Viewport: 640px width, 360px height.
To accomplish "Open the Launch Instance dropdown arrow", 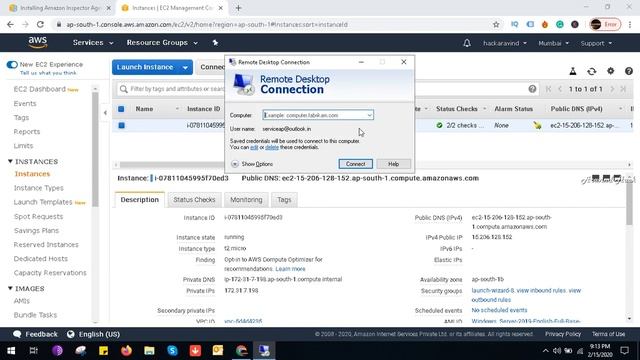I will point(185,67).
